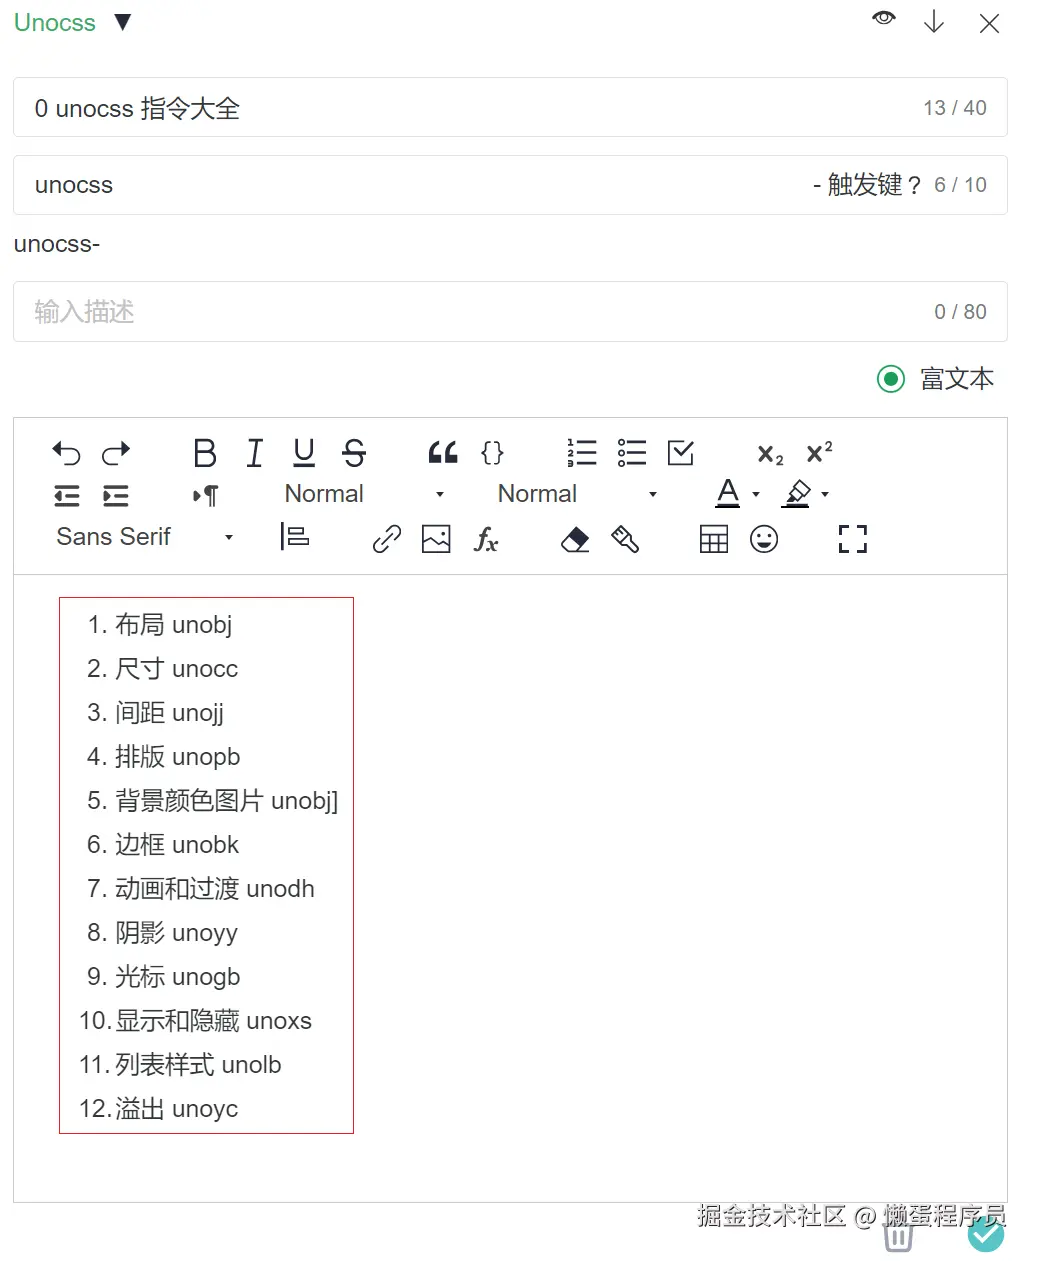The width and height of the screenshot is (1039, 1261).
Task: Close the Unocss panel
Action: tap(989, 23)
